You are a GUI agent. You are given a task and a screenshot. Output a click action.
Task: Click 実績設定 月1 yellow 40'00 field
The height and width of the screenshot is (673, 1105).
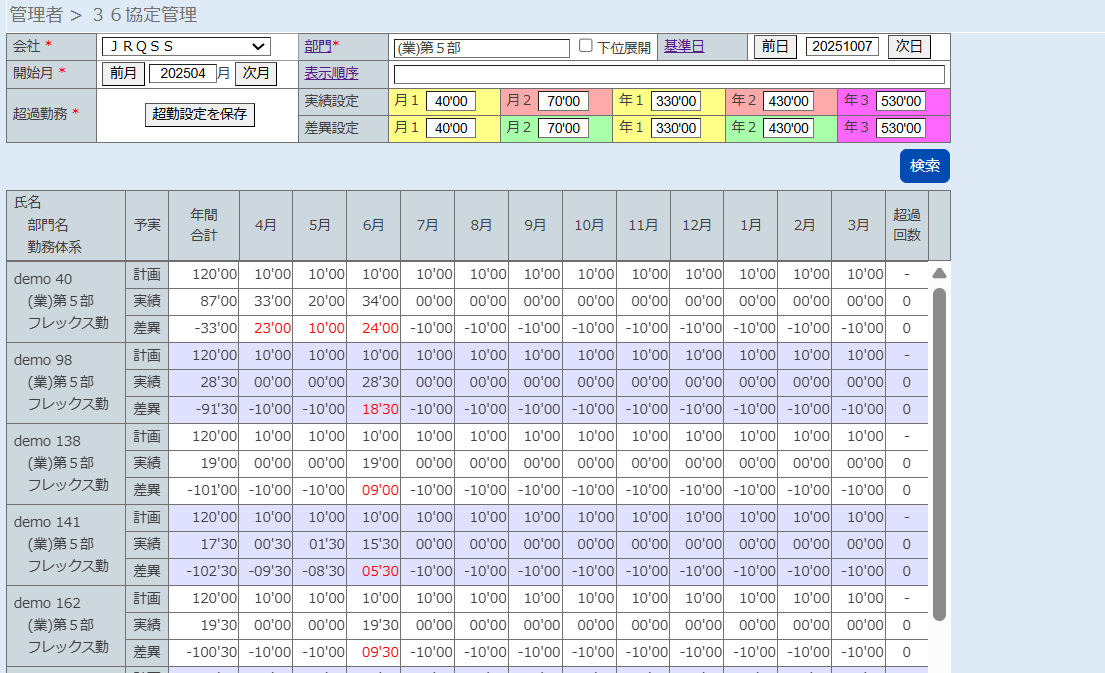coord(451,101)
